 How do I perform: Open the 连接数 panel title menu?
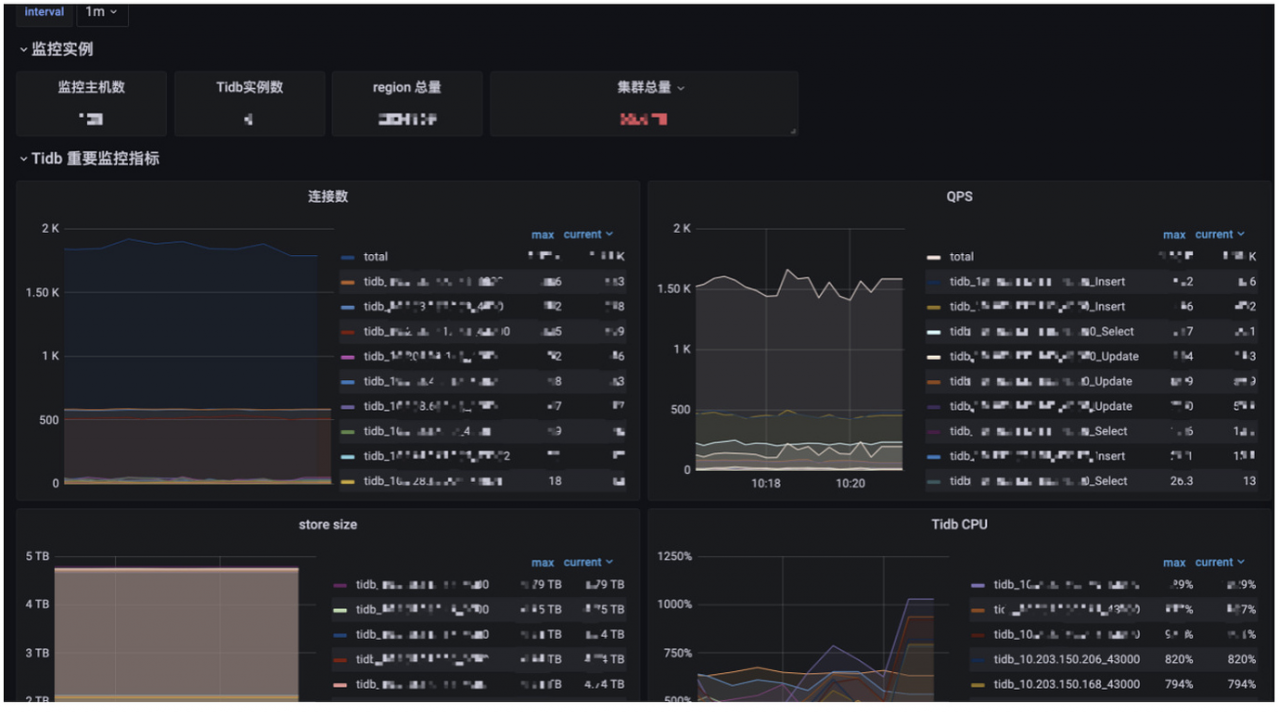pos(328,196)
